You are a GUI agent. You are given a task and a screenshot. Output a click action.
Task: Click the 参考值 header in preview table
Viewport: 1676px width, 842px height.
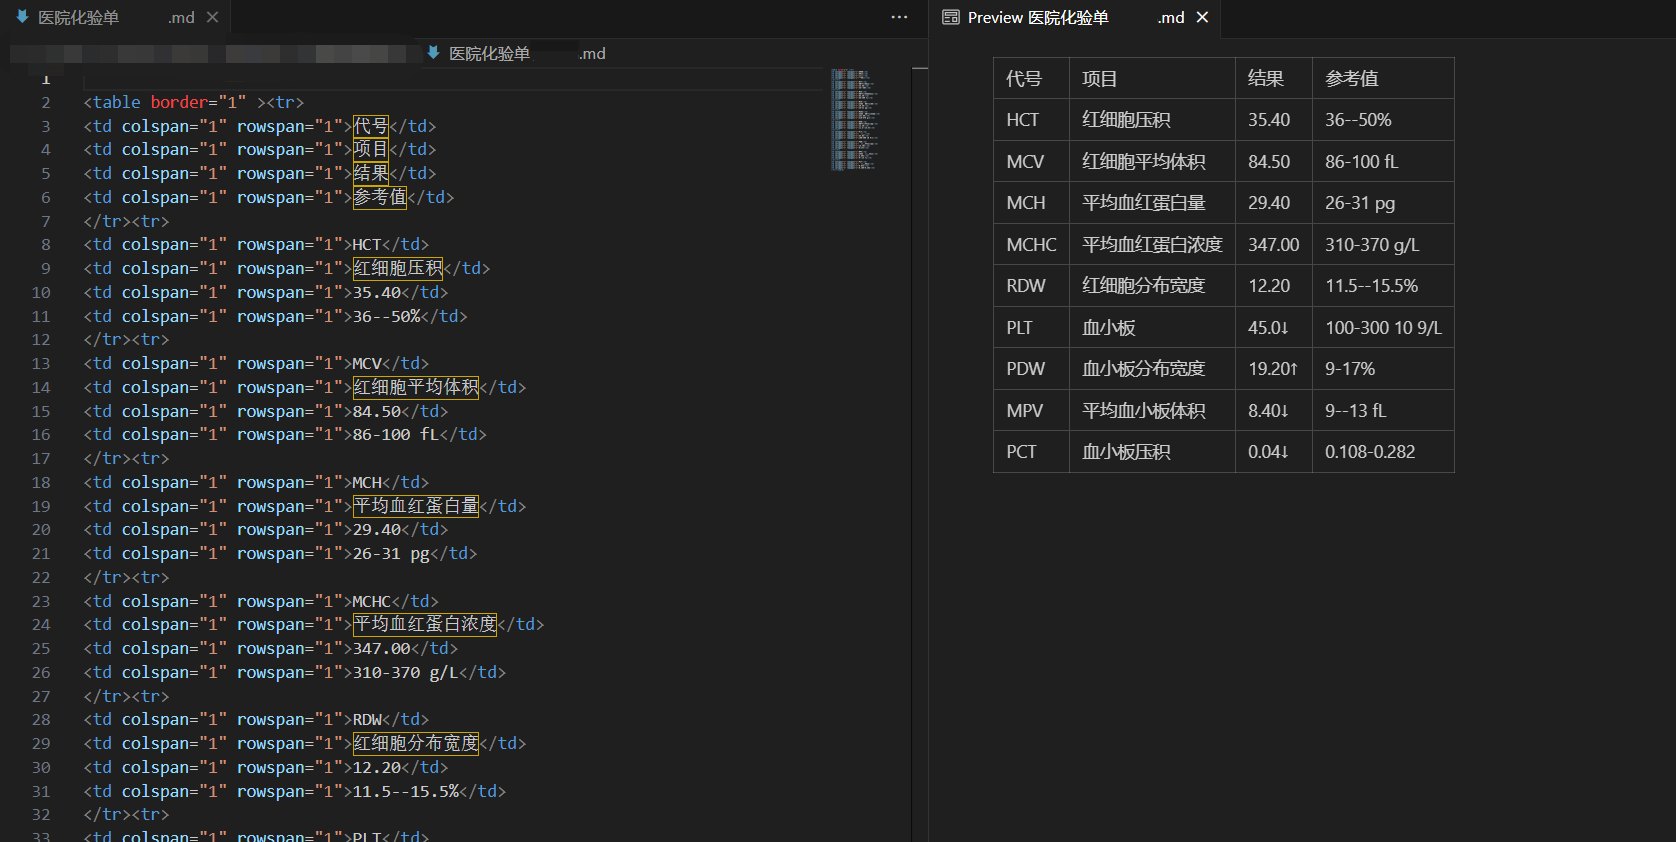1352,78
